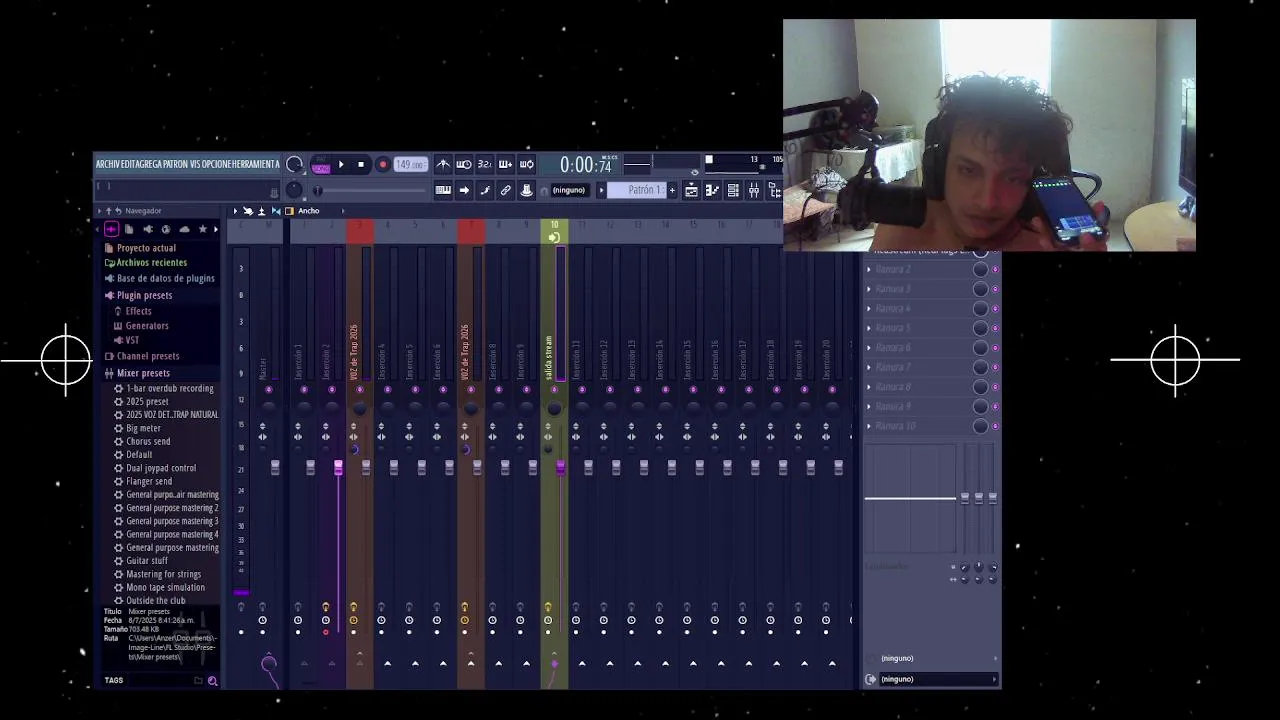This screenshot has height=720, width=1280.
Task: Click the browser search magnifier icon
Action: point(212,681)
